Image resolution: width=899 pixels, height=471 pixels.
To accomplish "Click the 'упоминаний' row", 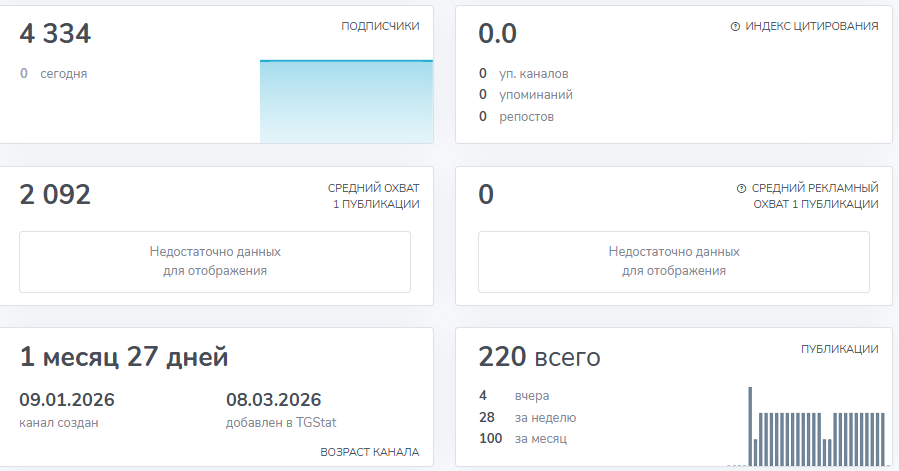I will coord(526,95).
